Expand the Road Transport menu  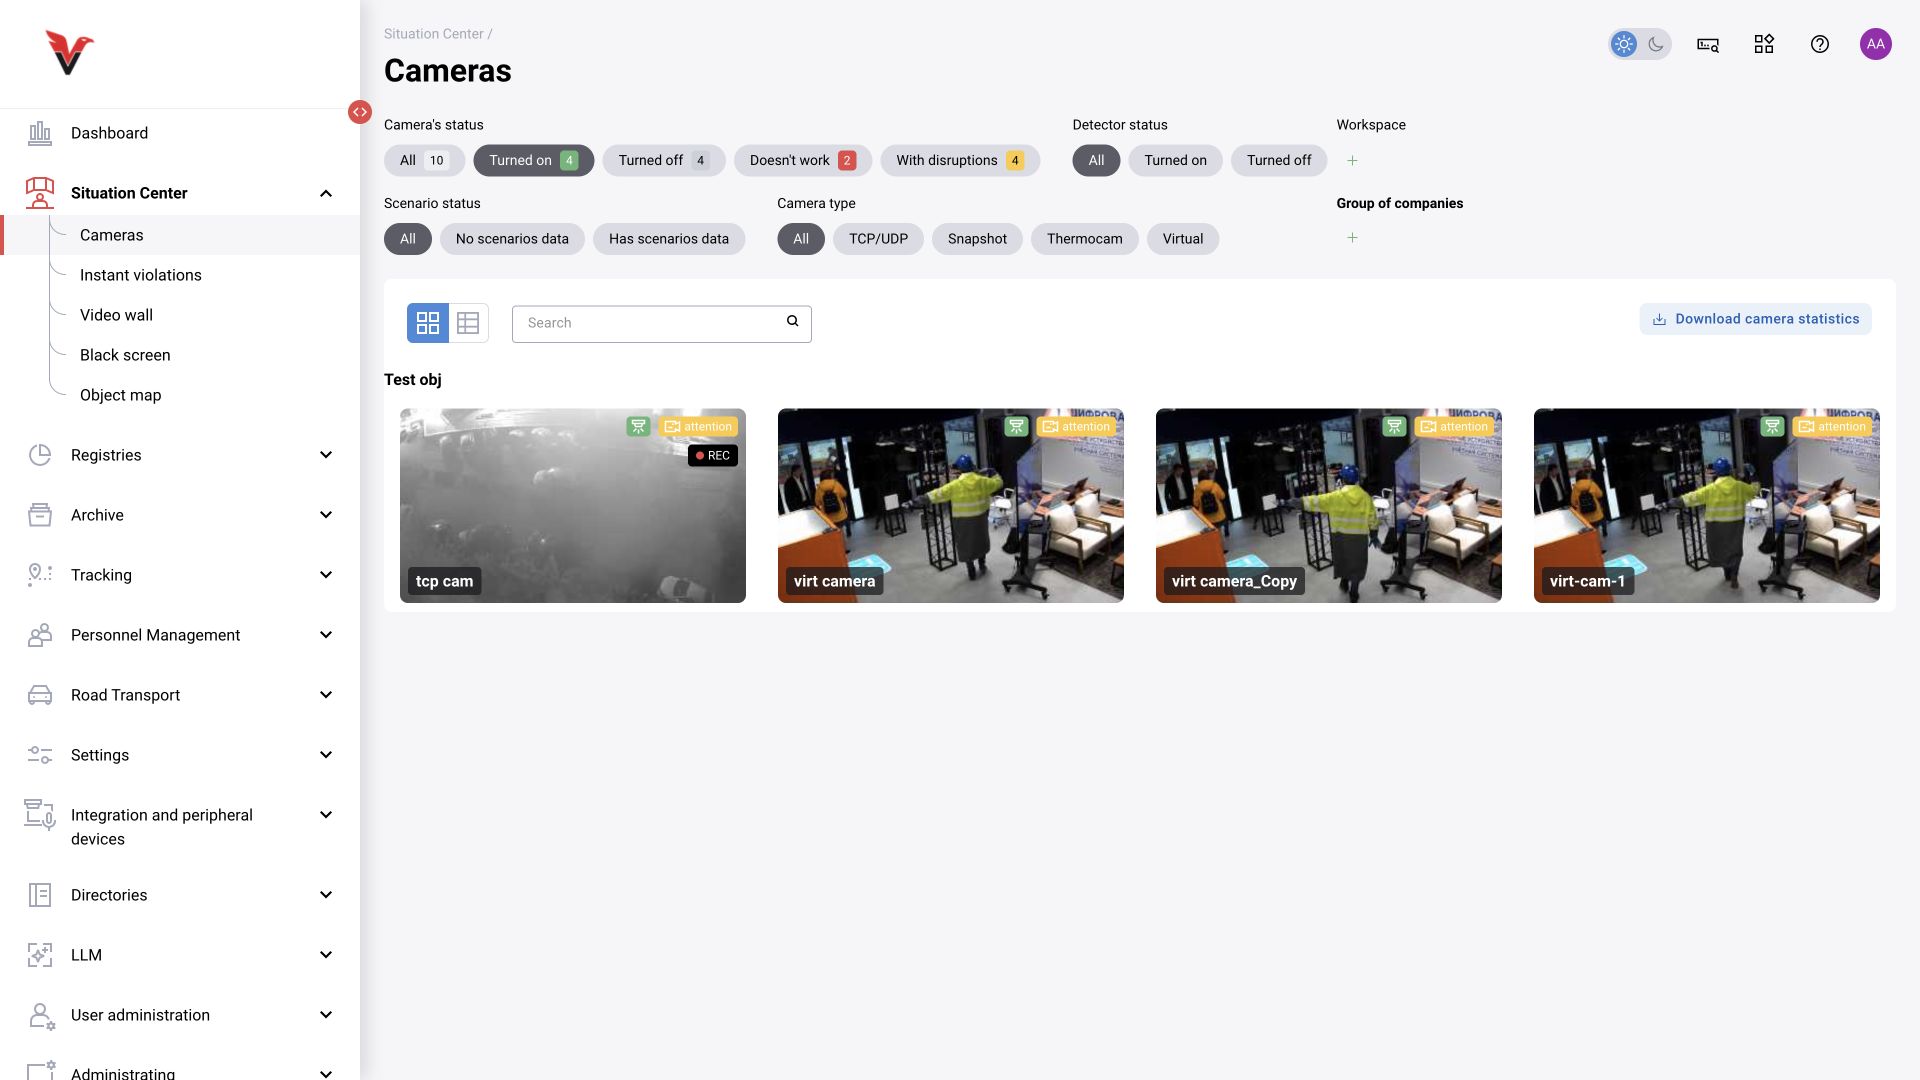(x=326, y=695)
